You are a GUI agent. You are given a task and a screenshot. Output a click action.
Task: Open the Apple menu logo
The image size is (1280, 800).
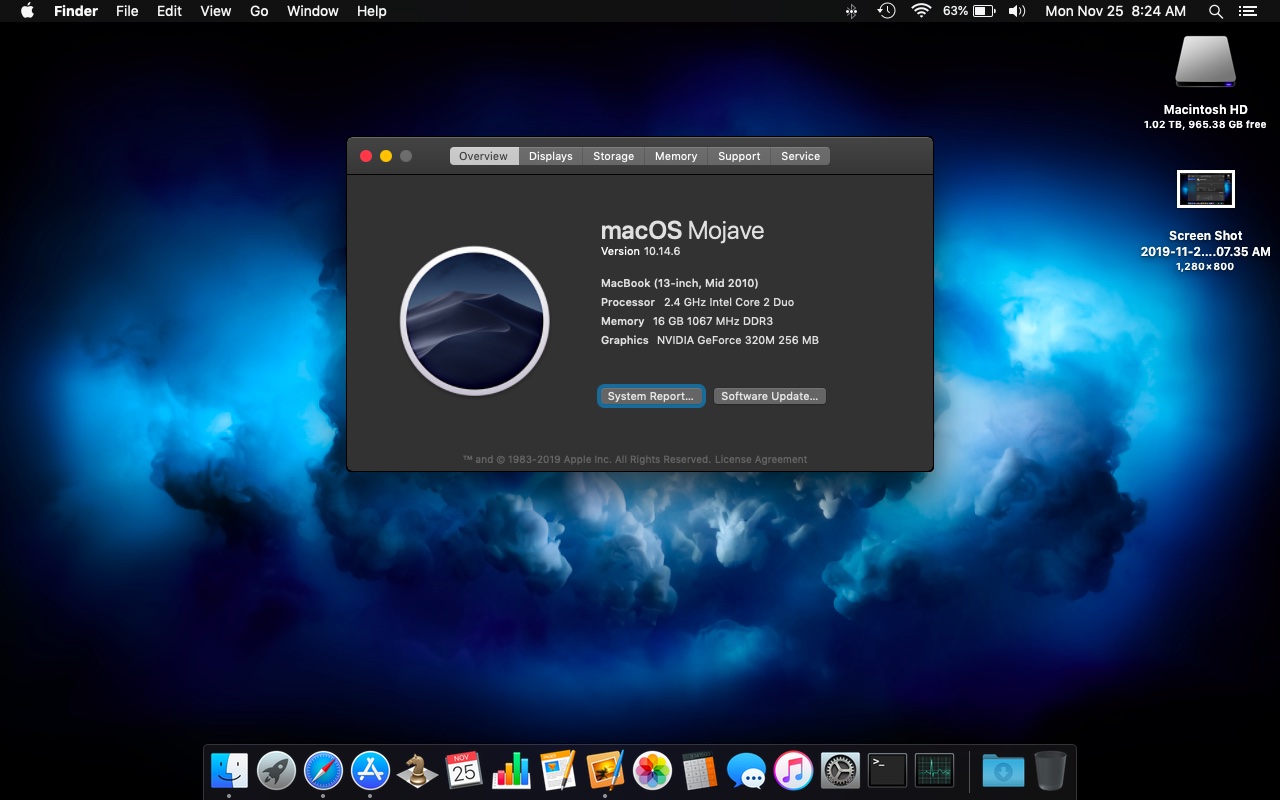(x=27, y=11)
